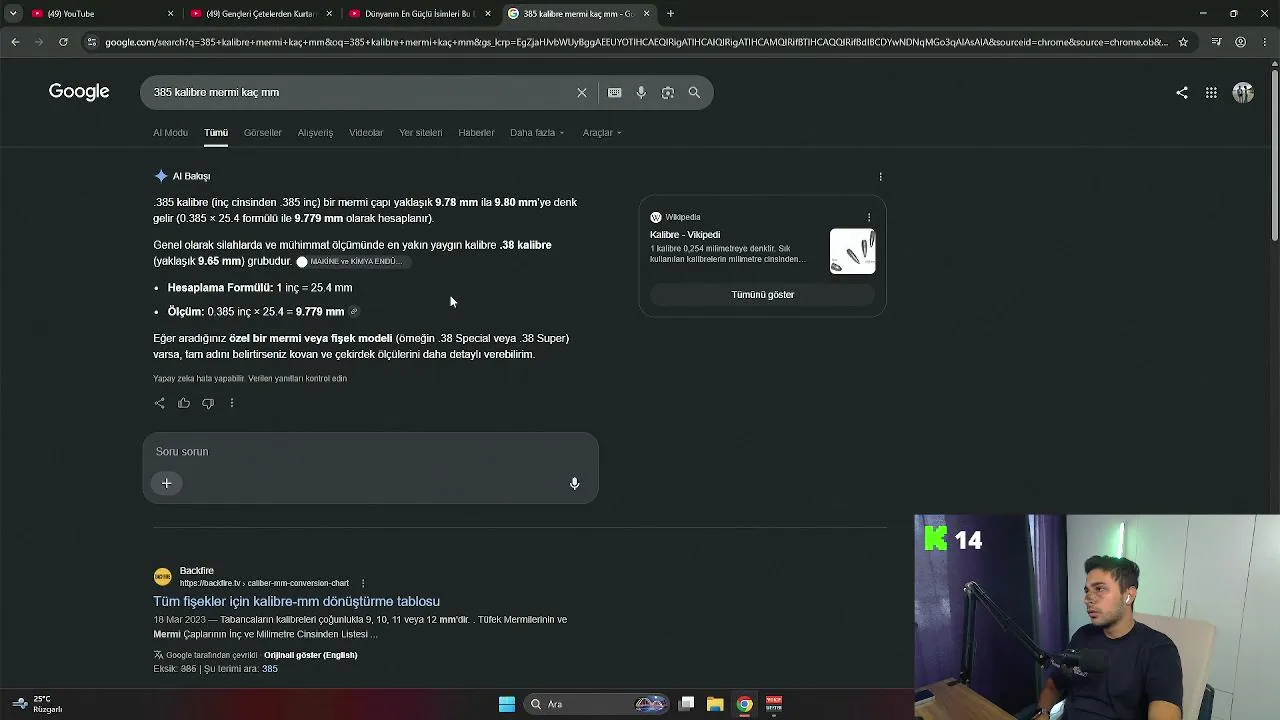Open the Chrome profile button
1280x720 pixels.
coord(1241,42)
